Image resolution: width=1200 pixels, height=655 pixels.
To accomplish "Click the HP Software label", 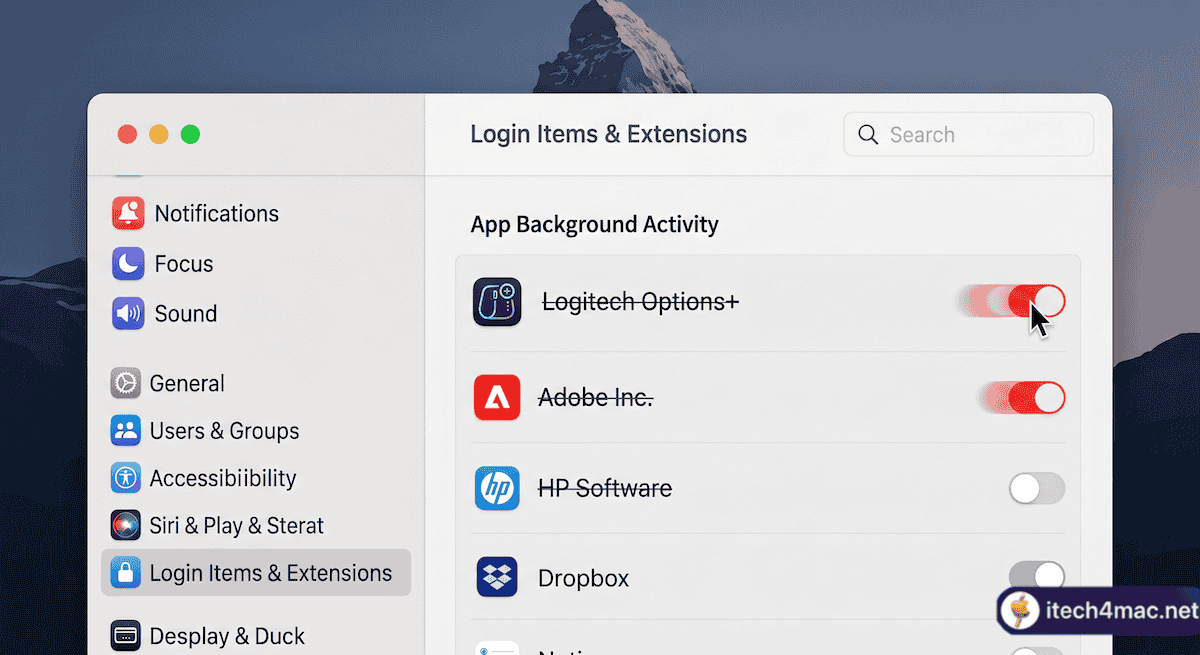I will pos(605,488).
